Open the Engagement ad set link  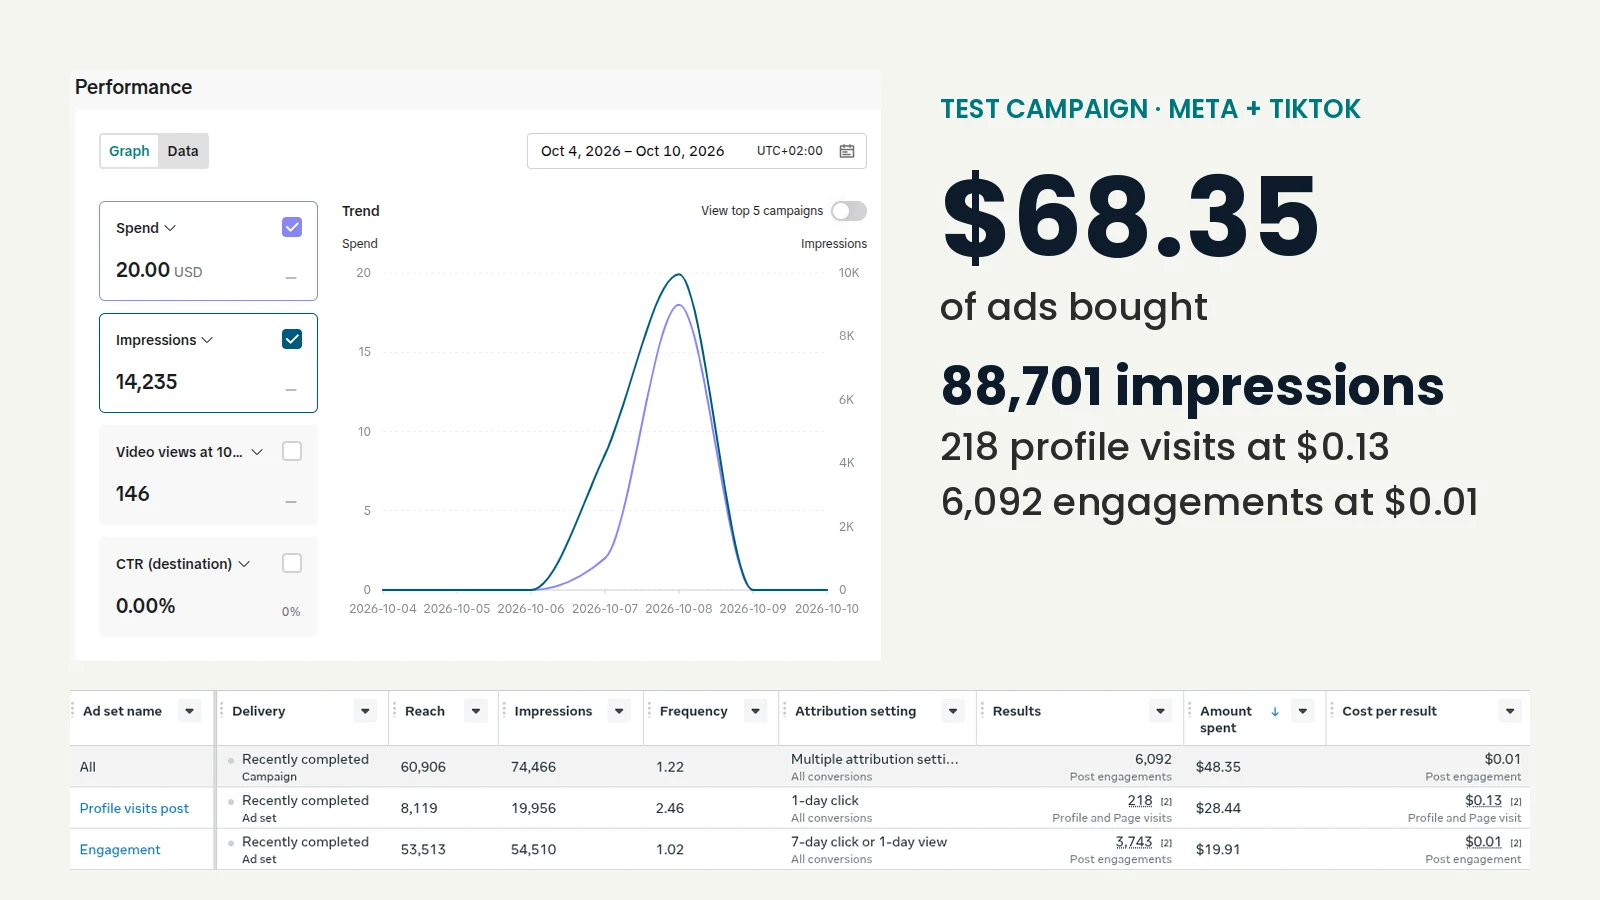[x=120, y=849]
